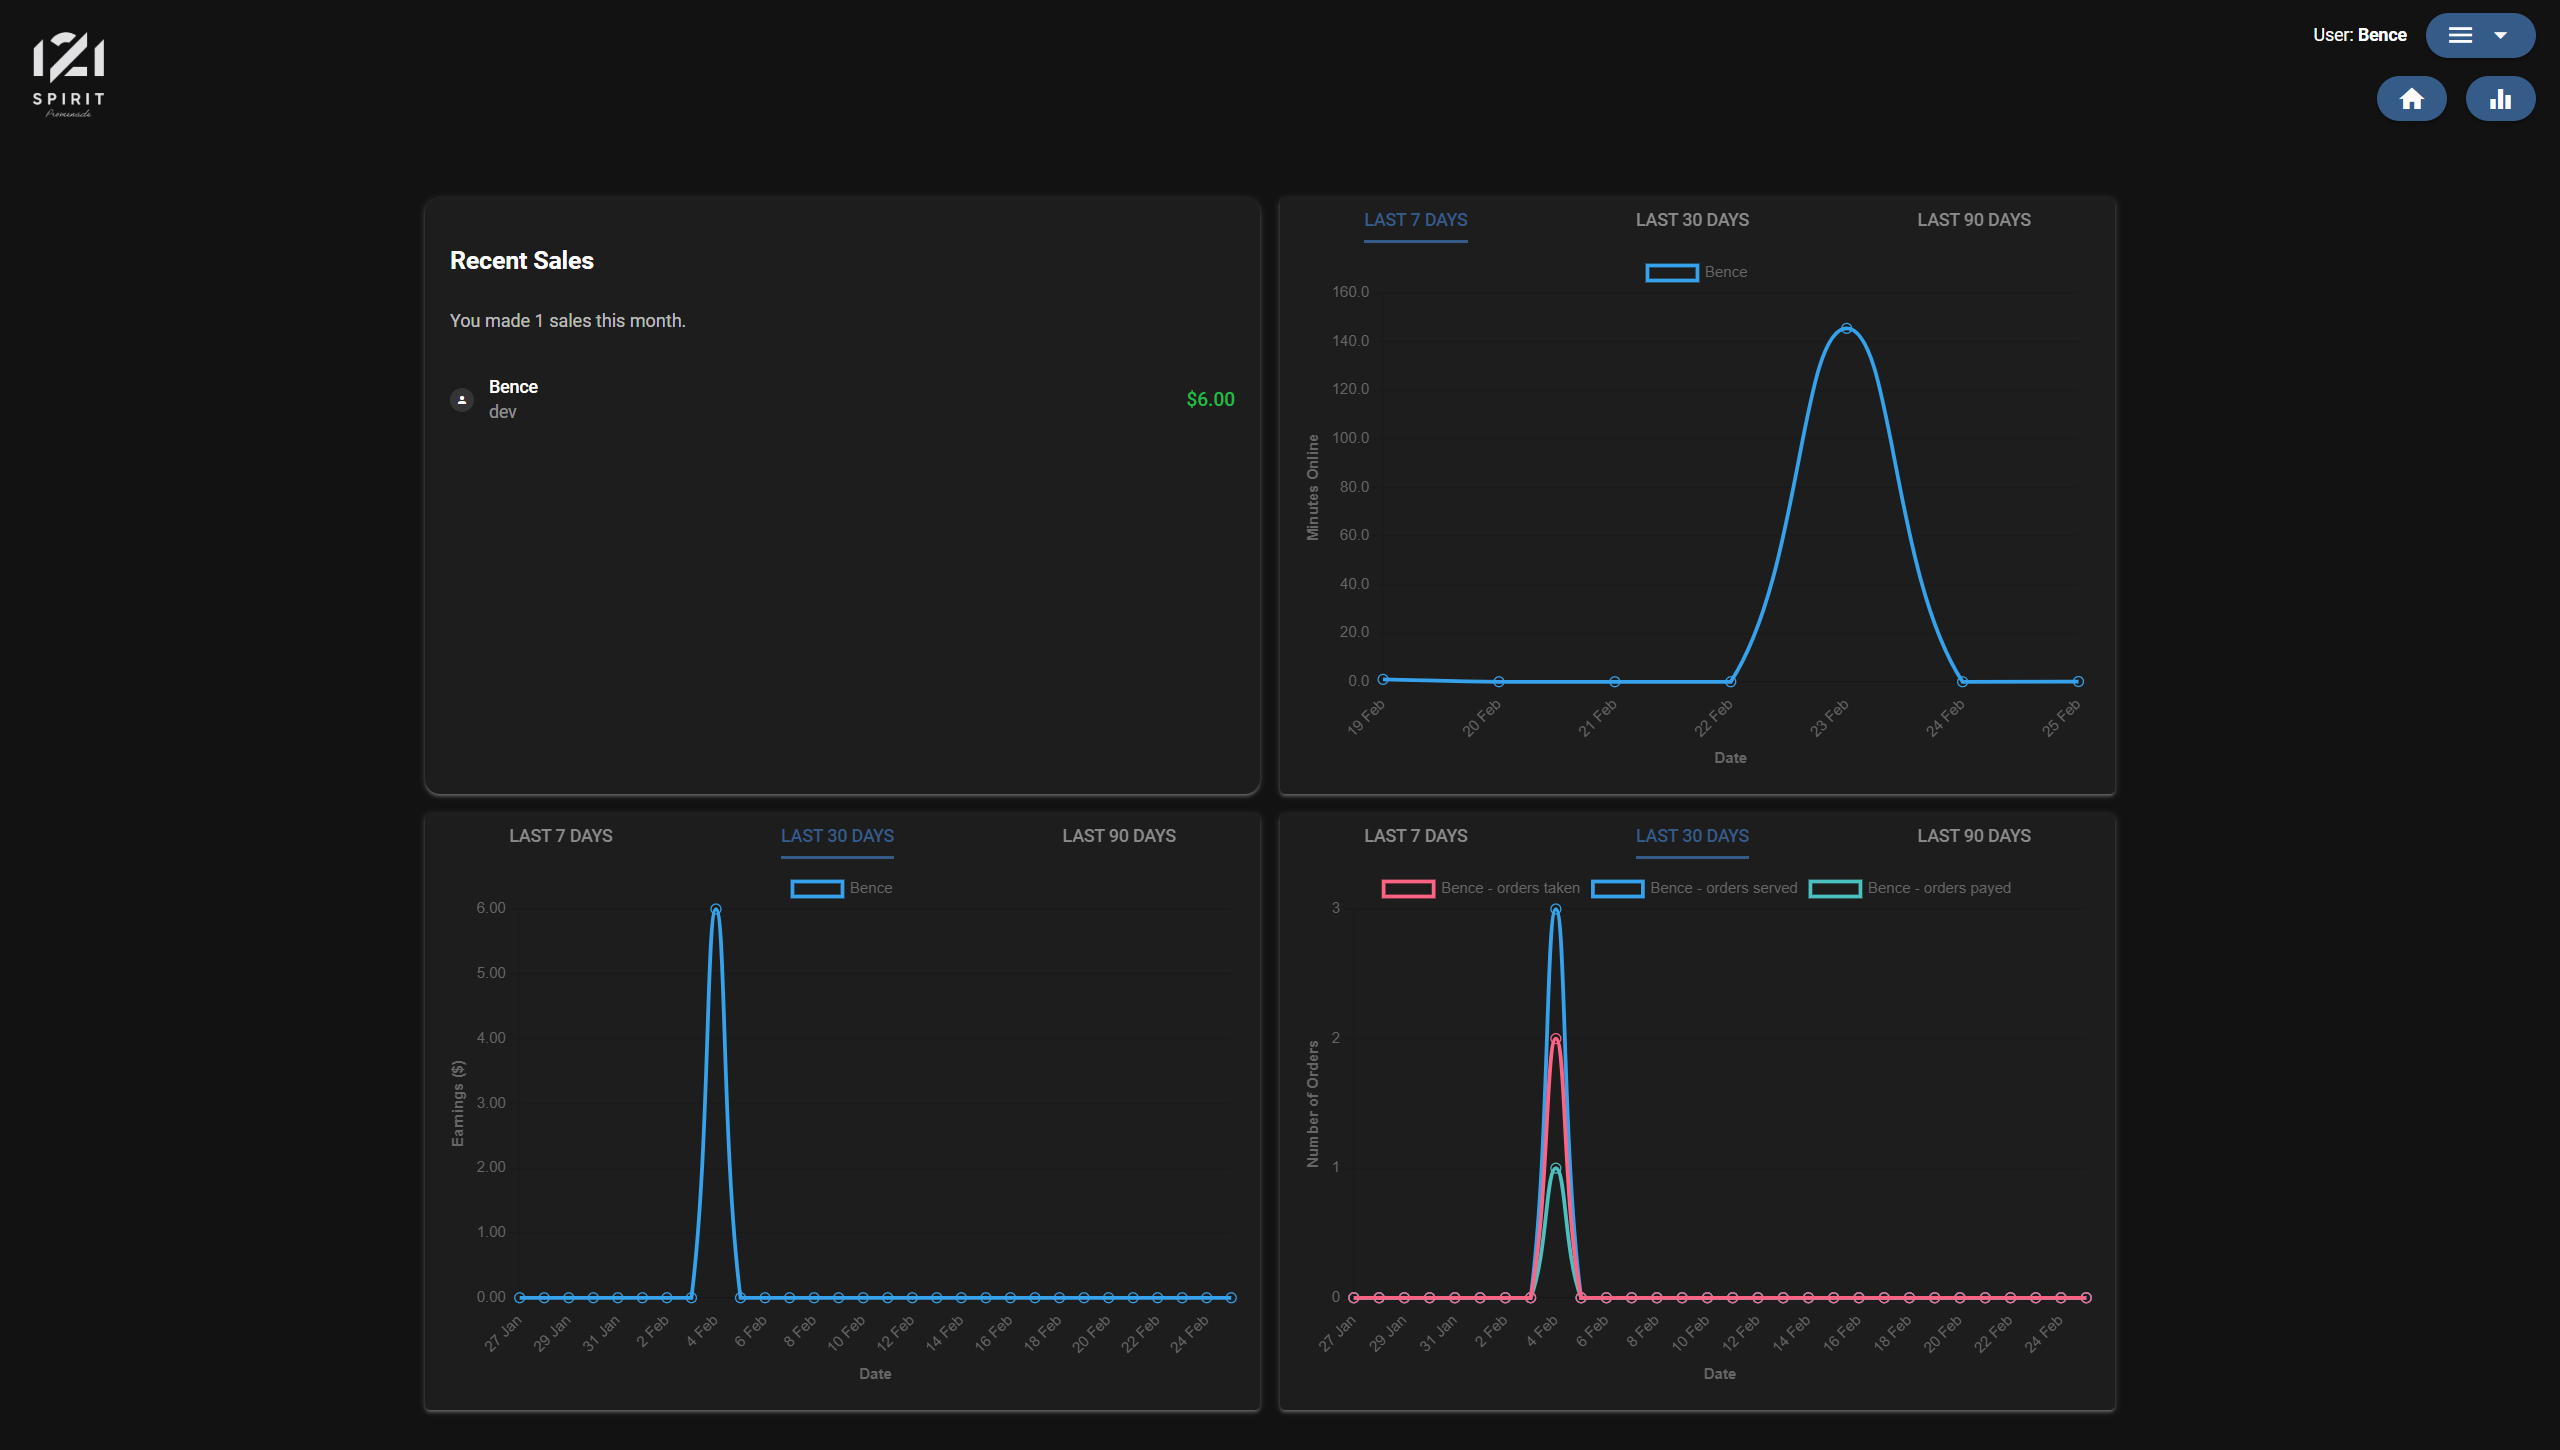Switch Orders chart to Last 90 Days
Viewport: 2560px width, 1450px height.
click(x=1973, y=836)
